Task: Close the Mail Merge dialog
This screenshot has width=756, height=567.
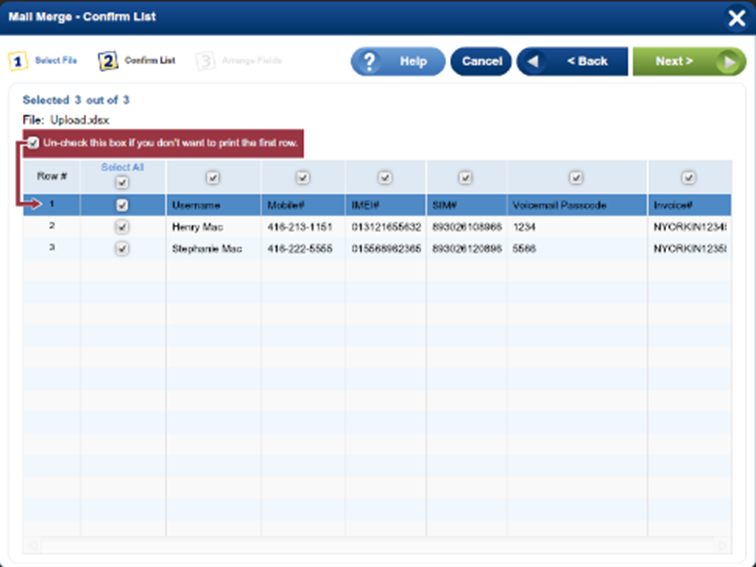Action: 736,17
